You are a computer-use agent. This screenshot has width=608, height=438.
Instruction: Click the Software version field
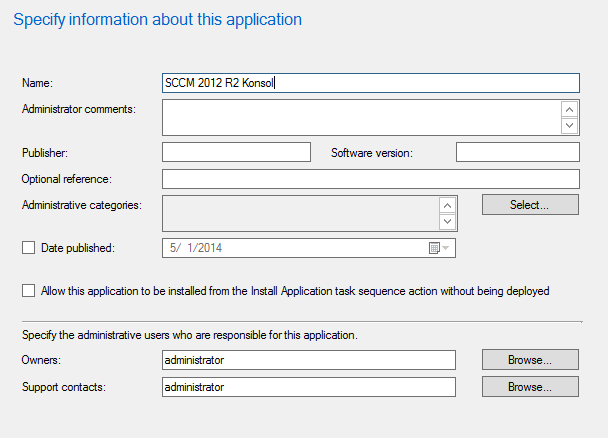(x=517, y=152)
